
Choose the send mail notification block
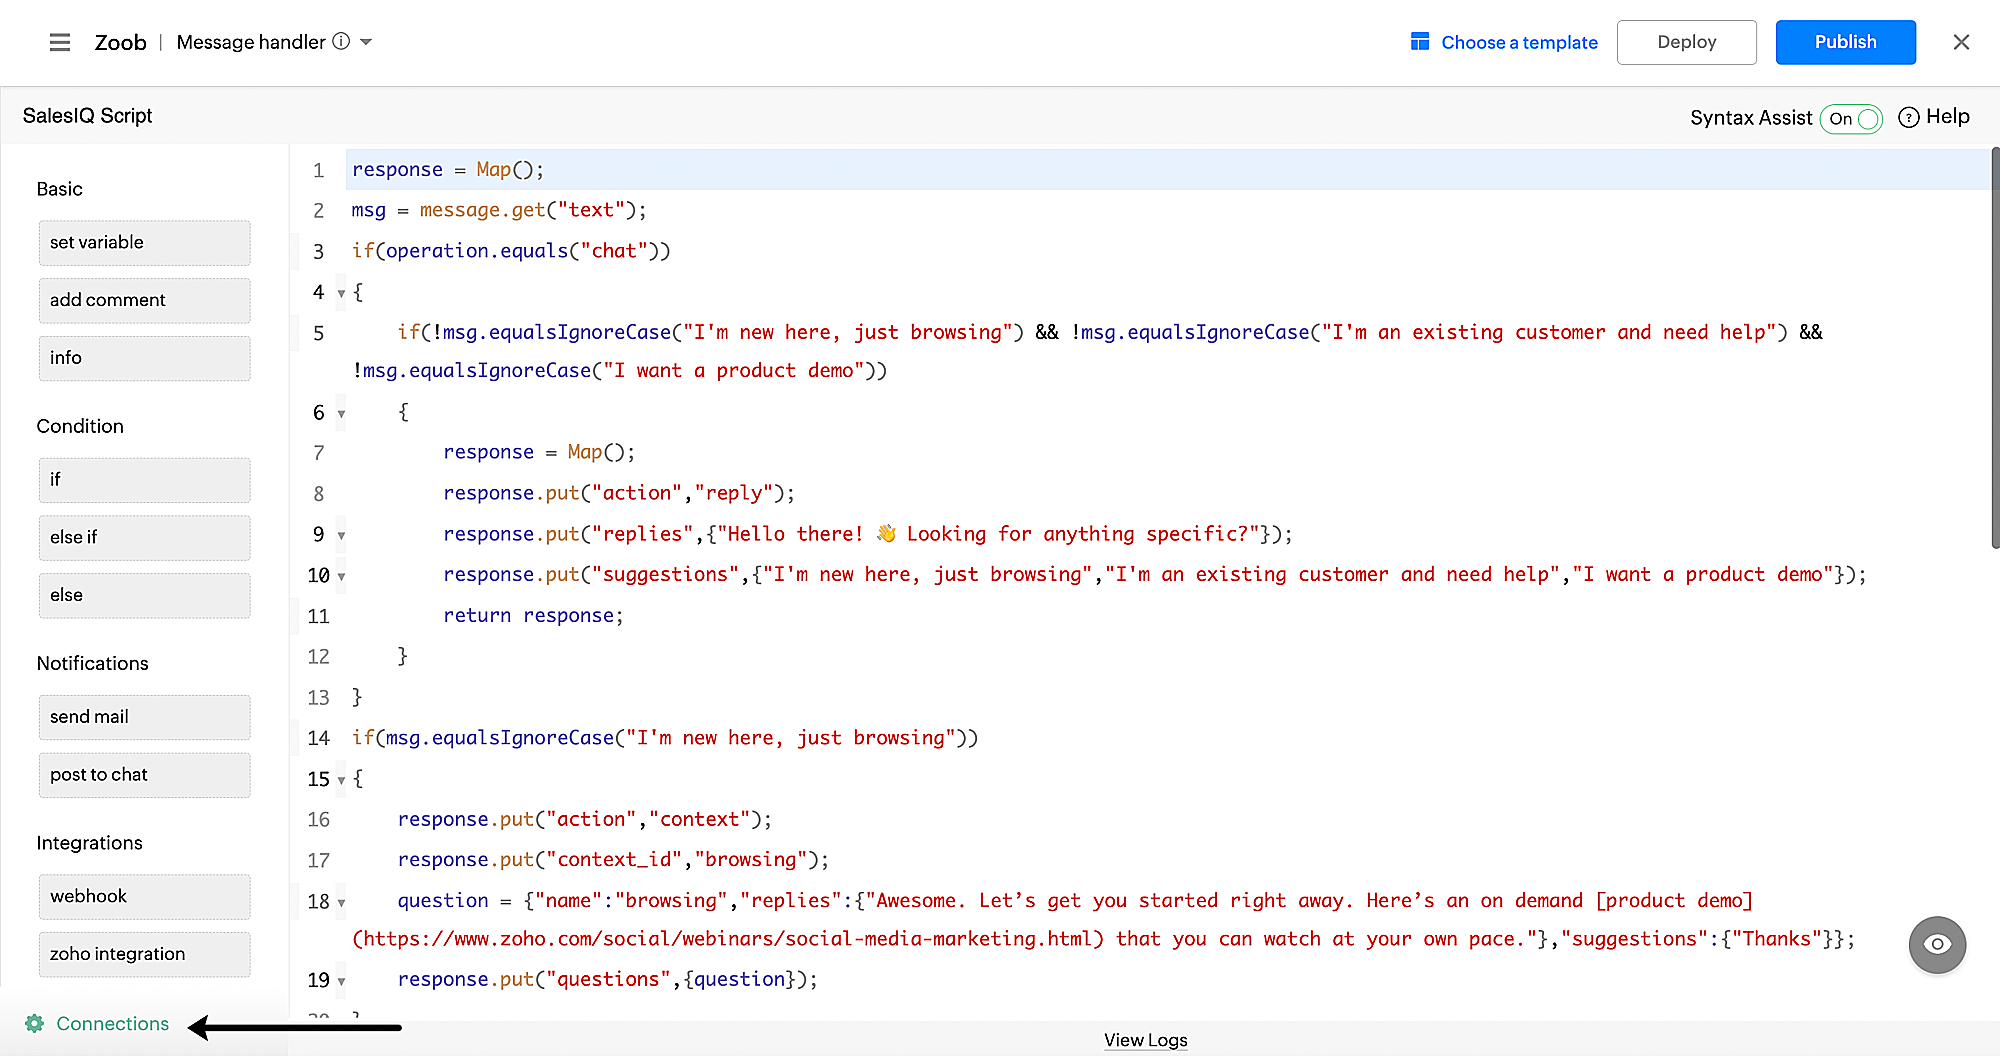coord(144,717)
